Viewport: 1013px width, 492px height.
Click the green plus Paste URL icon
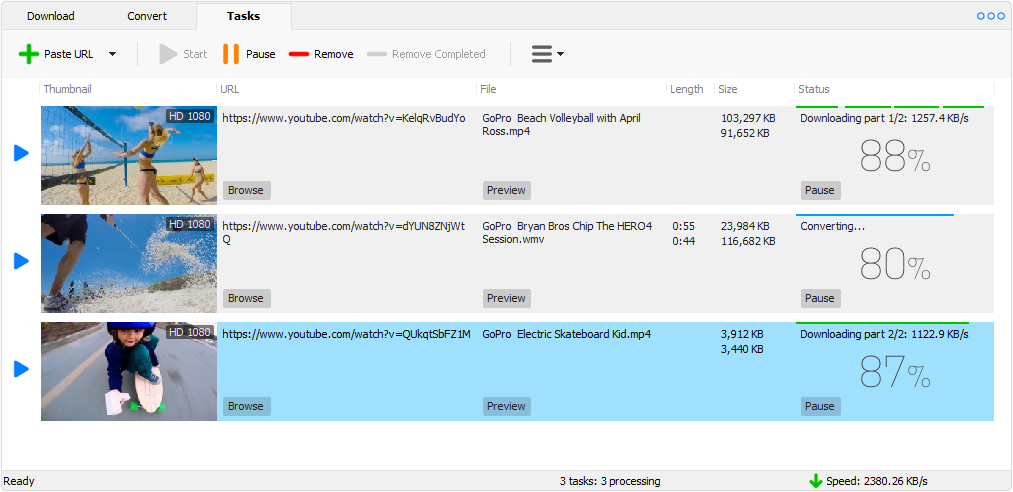tap(29, 54)
